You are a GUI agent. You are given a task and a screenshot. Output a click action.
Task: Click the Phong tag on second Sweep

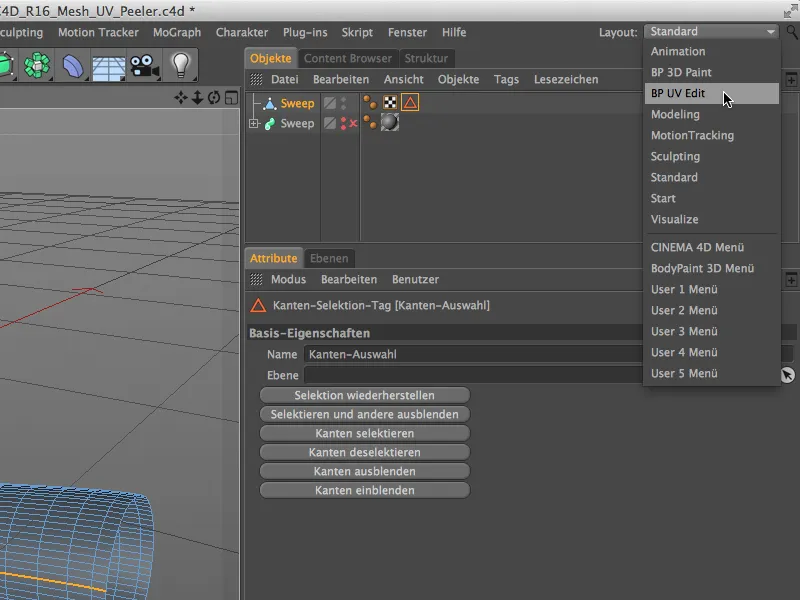(x=370, y=122)
